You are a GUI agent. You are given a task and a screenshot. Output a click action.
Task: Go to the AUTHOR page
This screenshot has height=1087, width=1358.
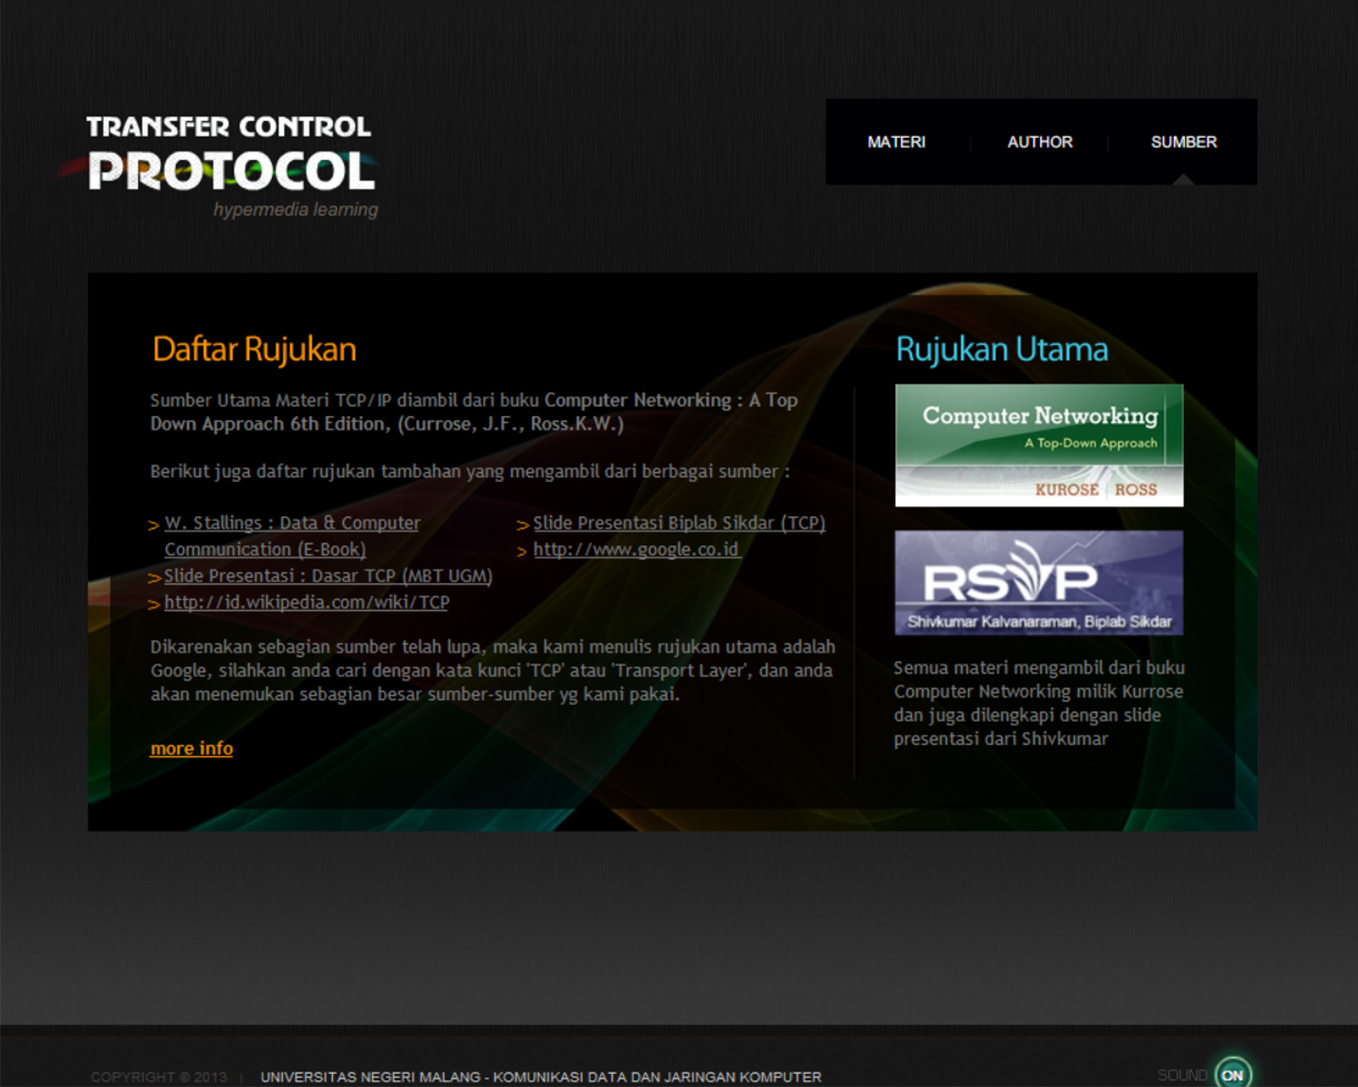1039,142
